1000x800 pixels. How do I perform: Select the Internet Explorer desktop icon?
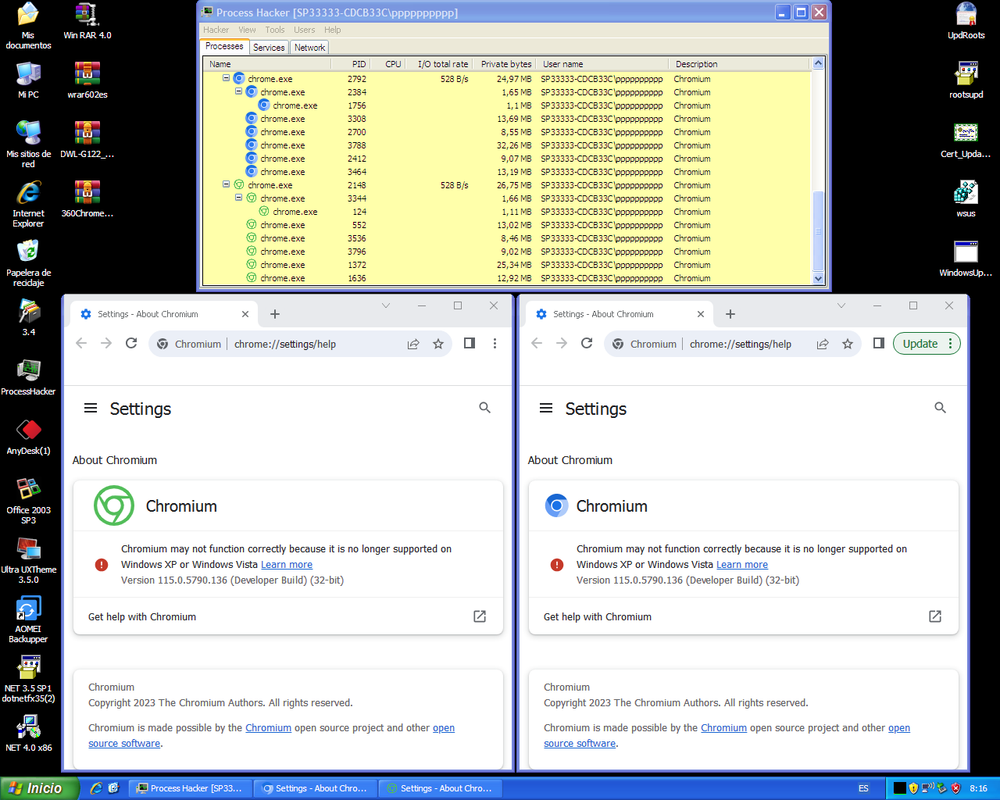click(28, 204)
